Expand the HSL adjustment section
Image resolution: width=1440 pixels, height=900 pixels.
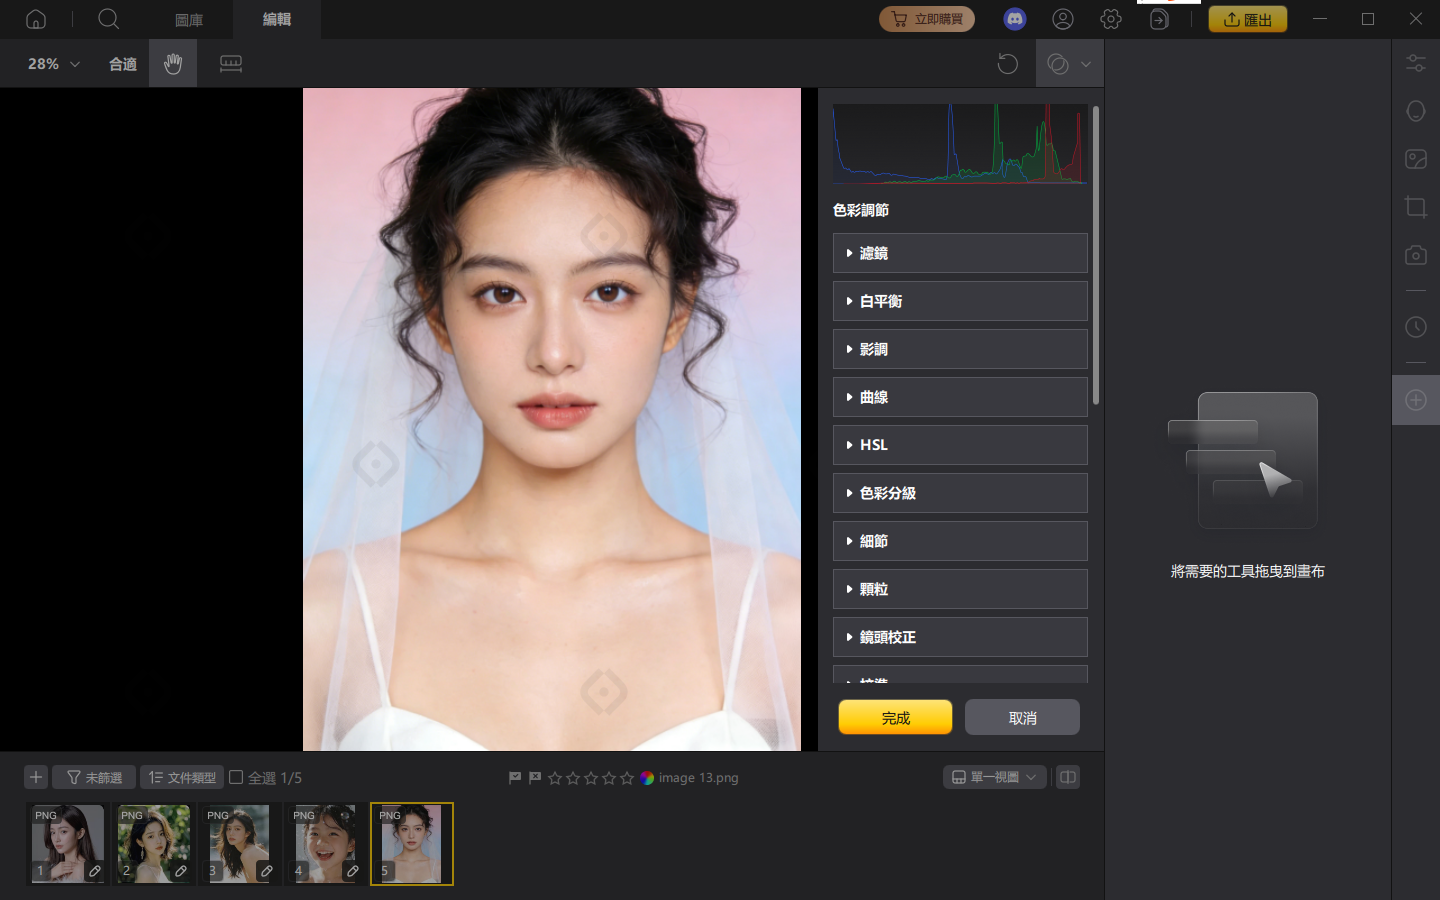click(959, 445)
